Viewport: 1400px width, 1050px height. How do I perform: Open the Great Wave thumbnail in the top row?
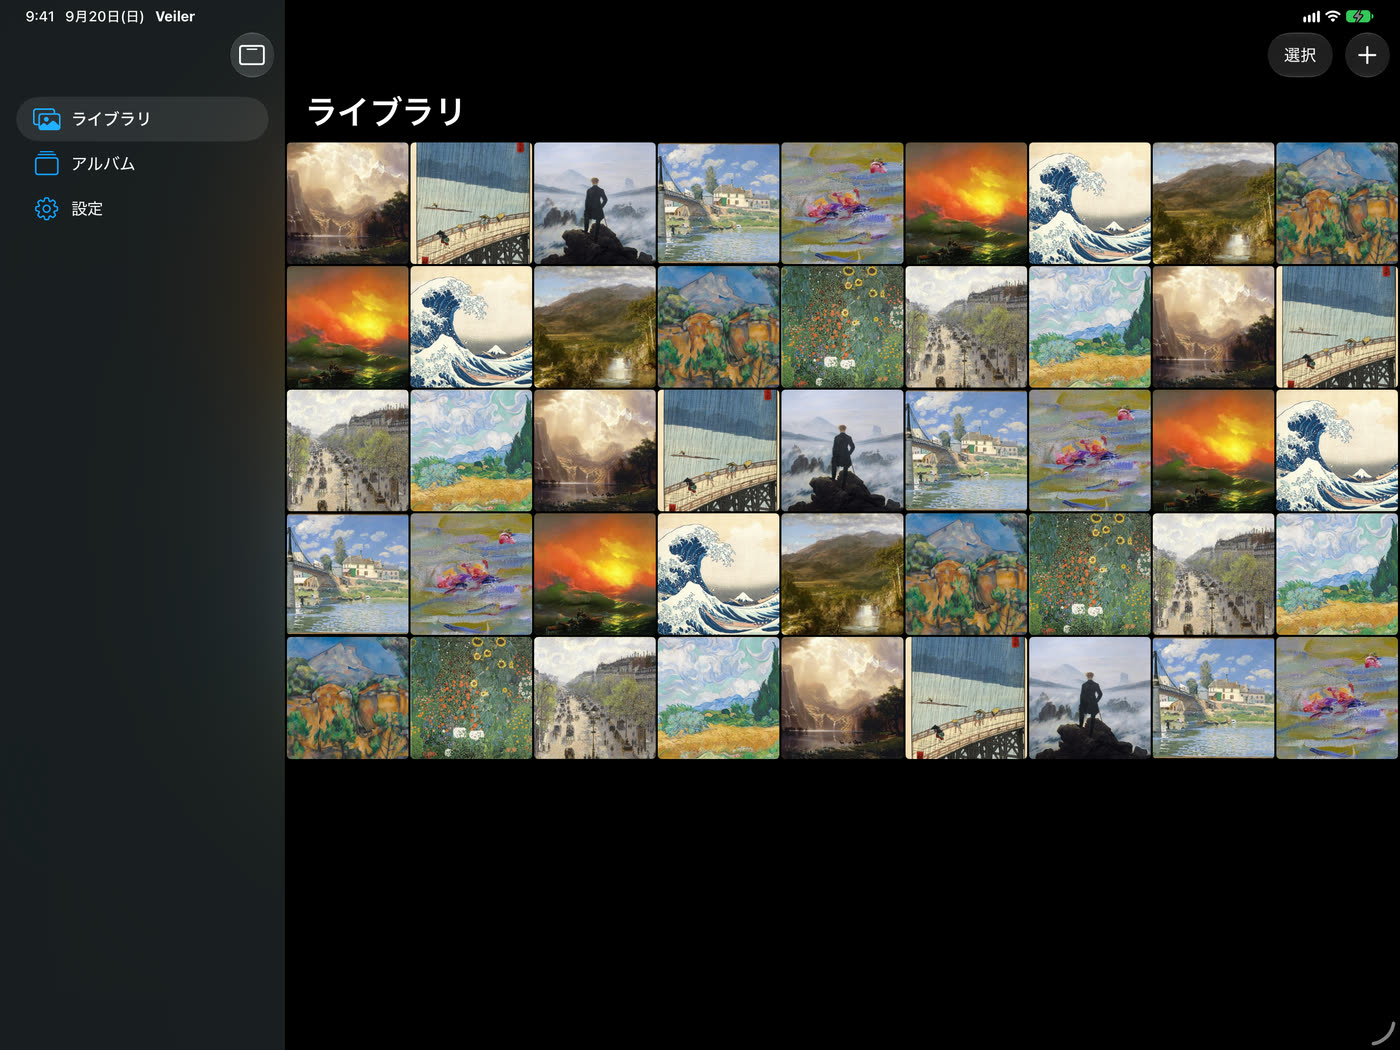click(x=1090, y=203)
